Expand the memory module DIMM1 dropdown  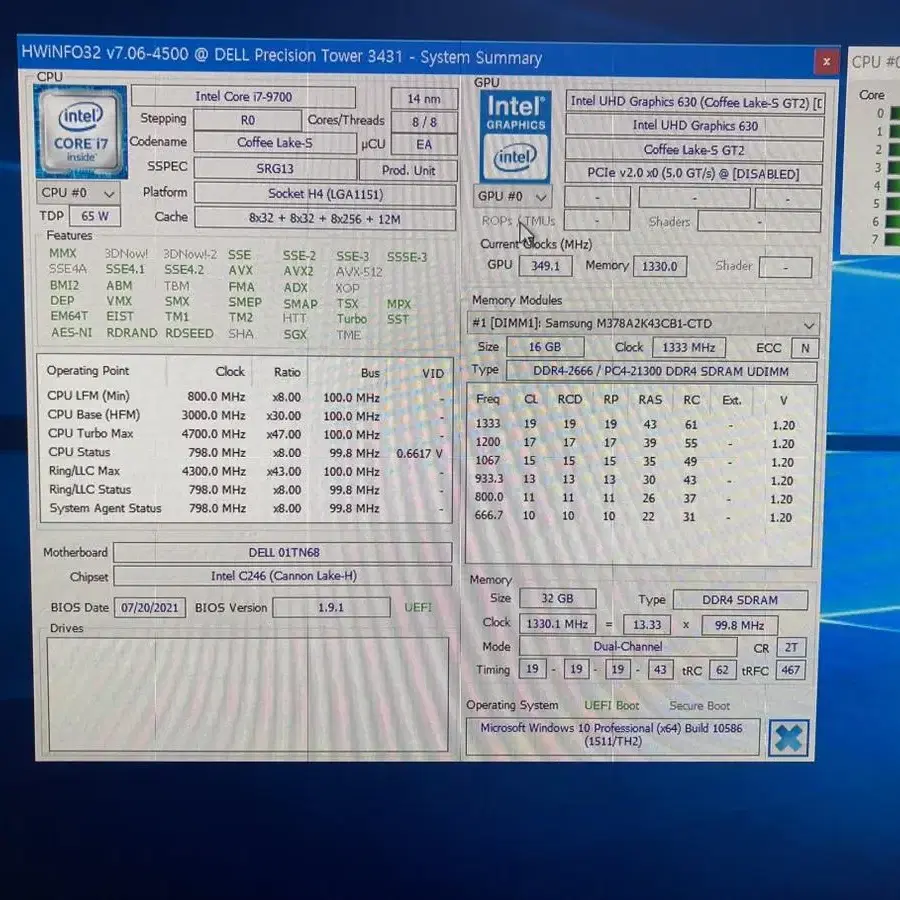(x=642, y=324)
